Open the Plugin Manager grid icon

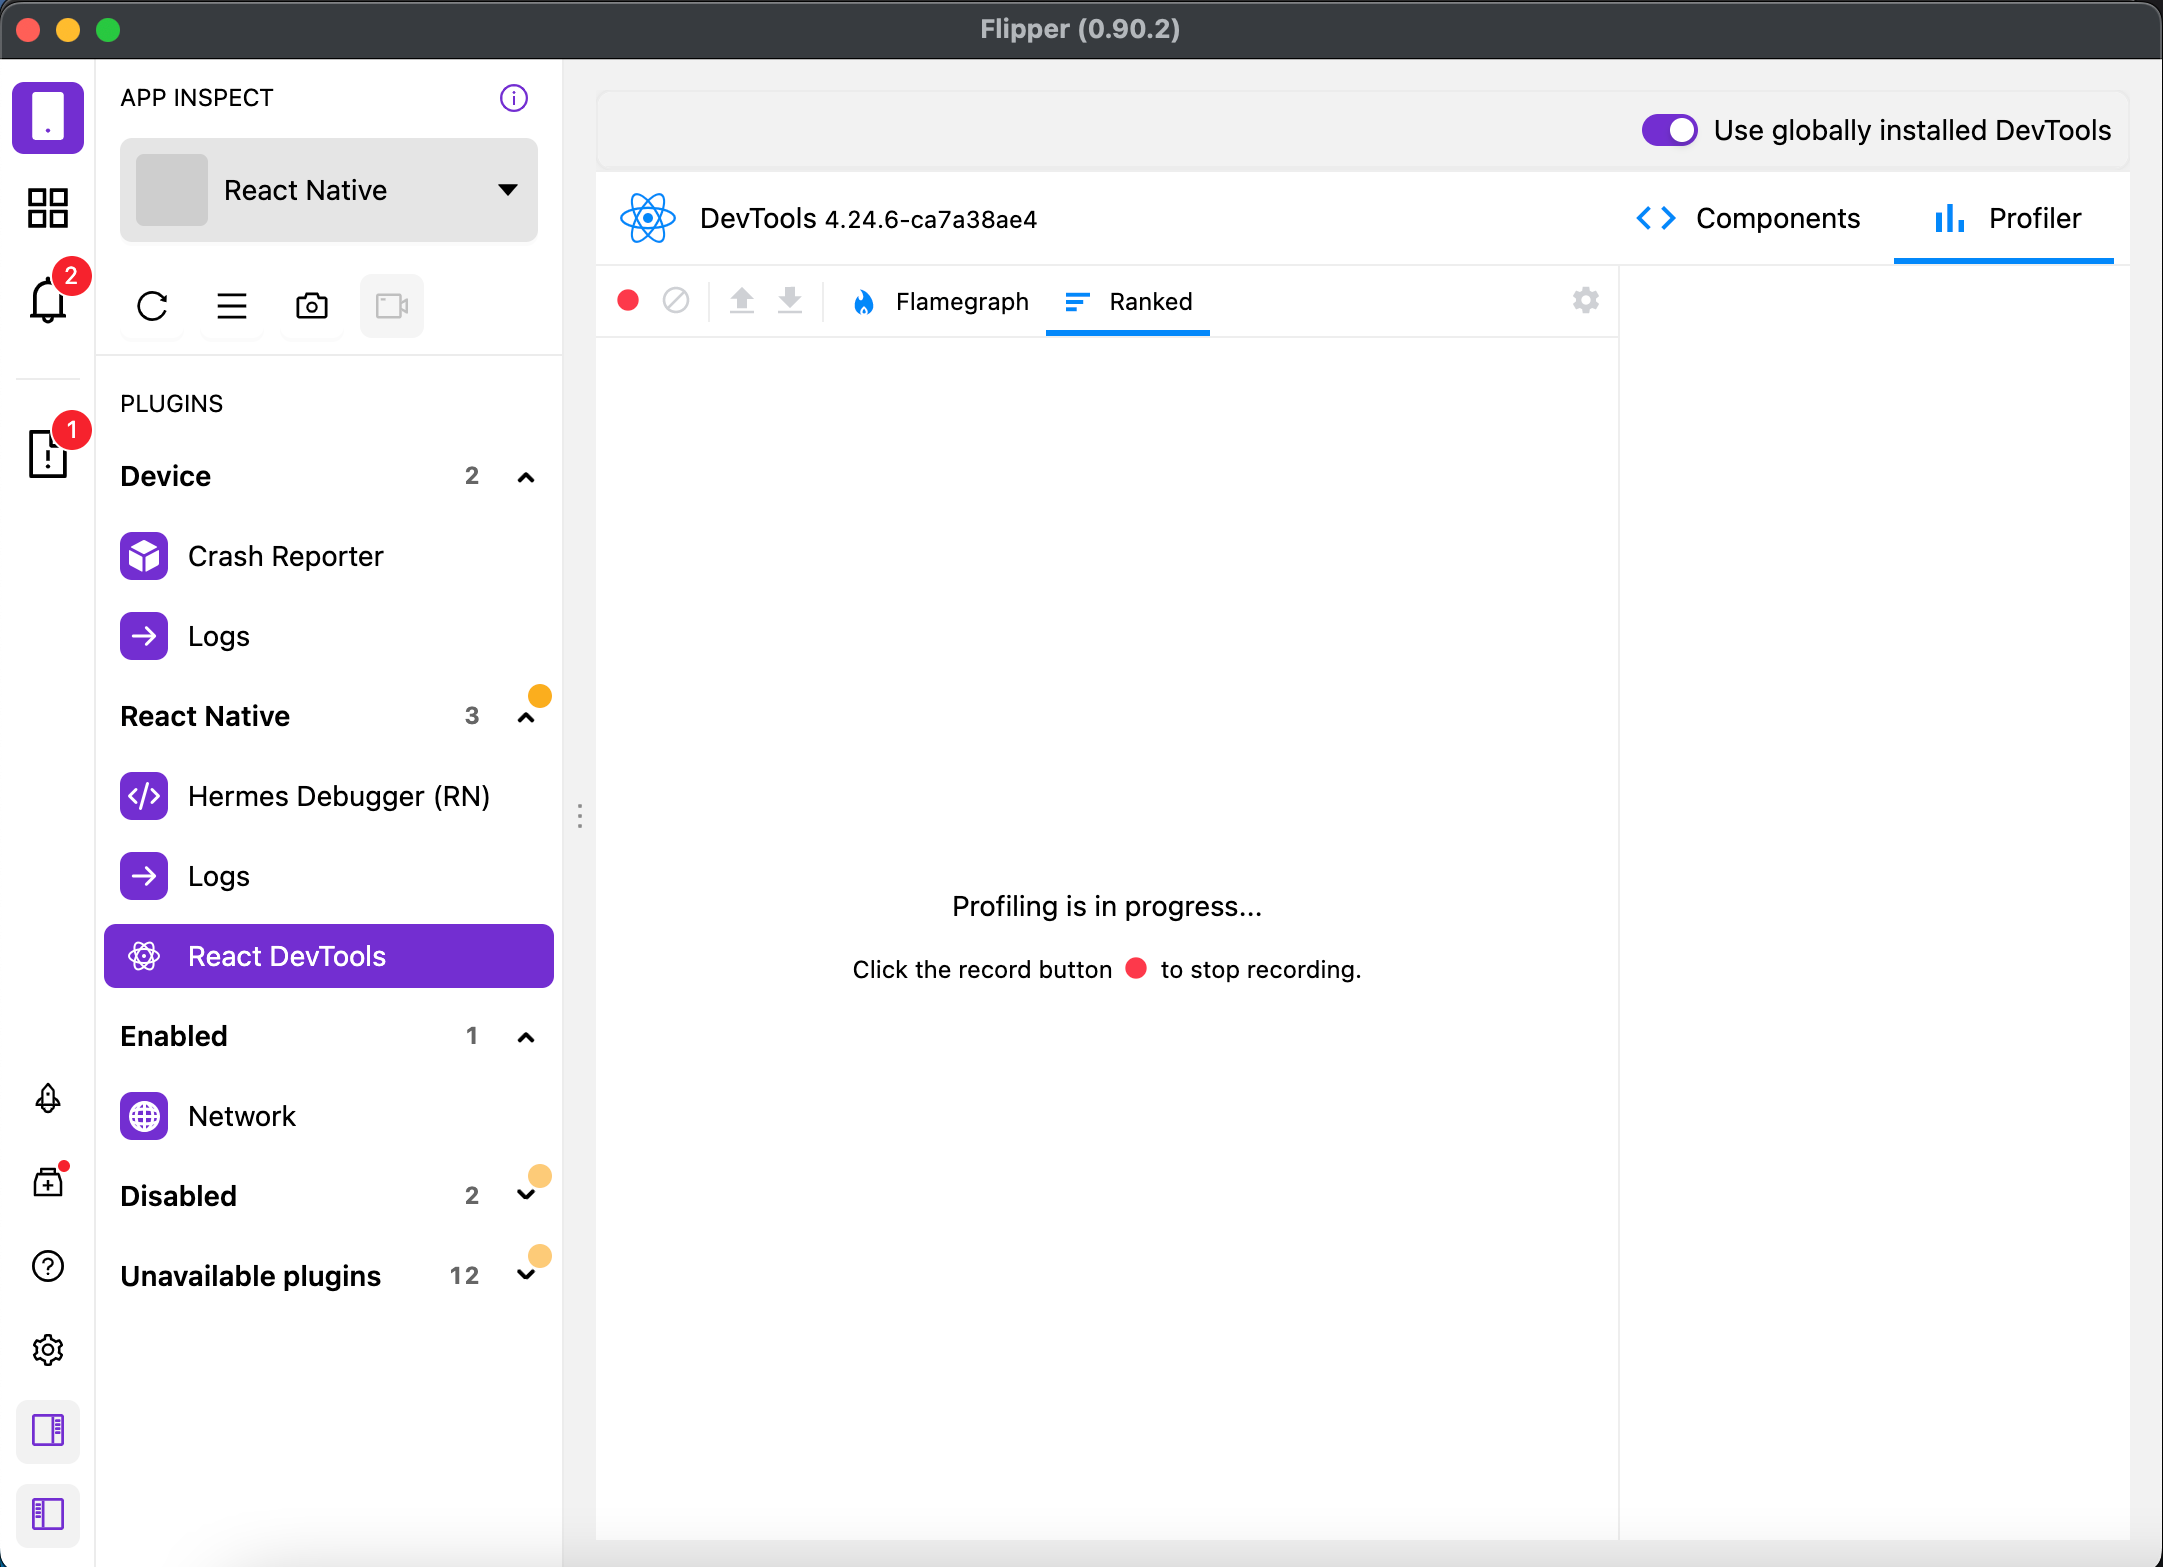pyautogui.click(x=47, y=208)
